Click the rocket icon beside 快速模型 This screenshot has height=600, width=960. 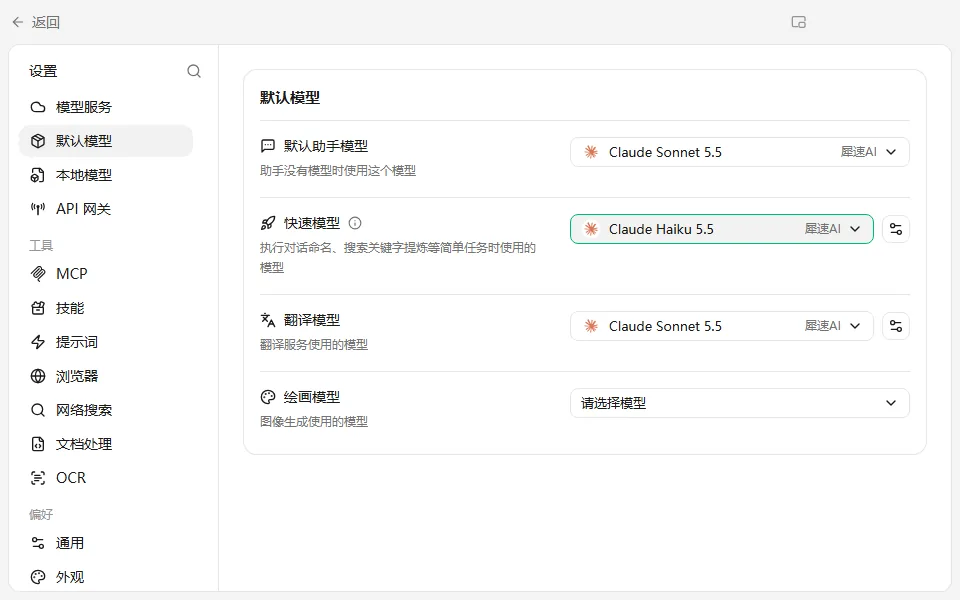(x=268, y=223)
